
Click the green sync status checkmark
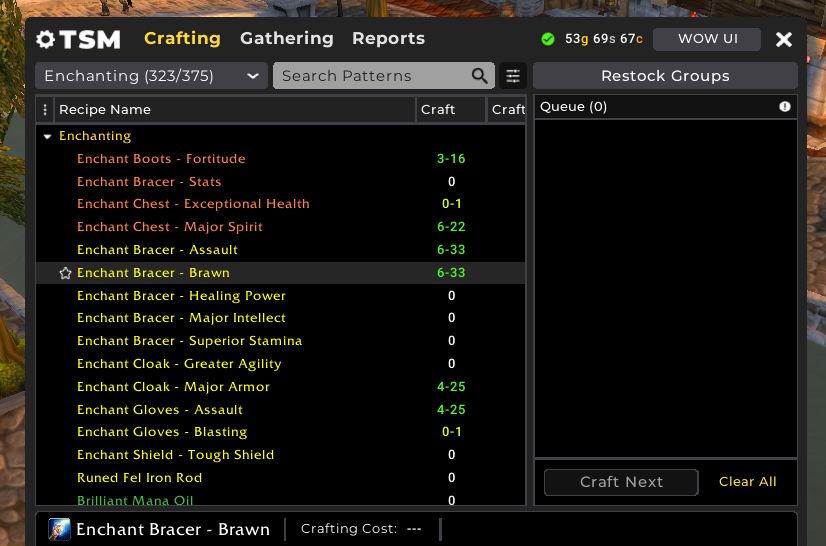(x=548, y=39)
